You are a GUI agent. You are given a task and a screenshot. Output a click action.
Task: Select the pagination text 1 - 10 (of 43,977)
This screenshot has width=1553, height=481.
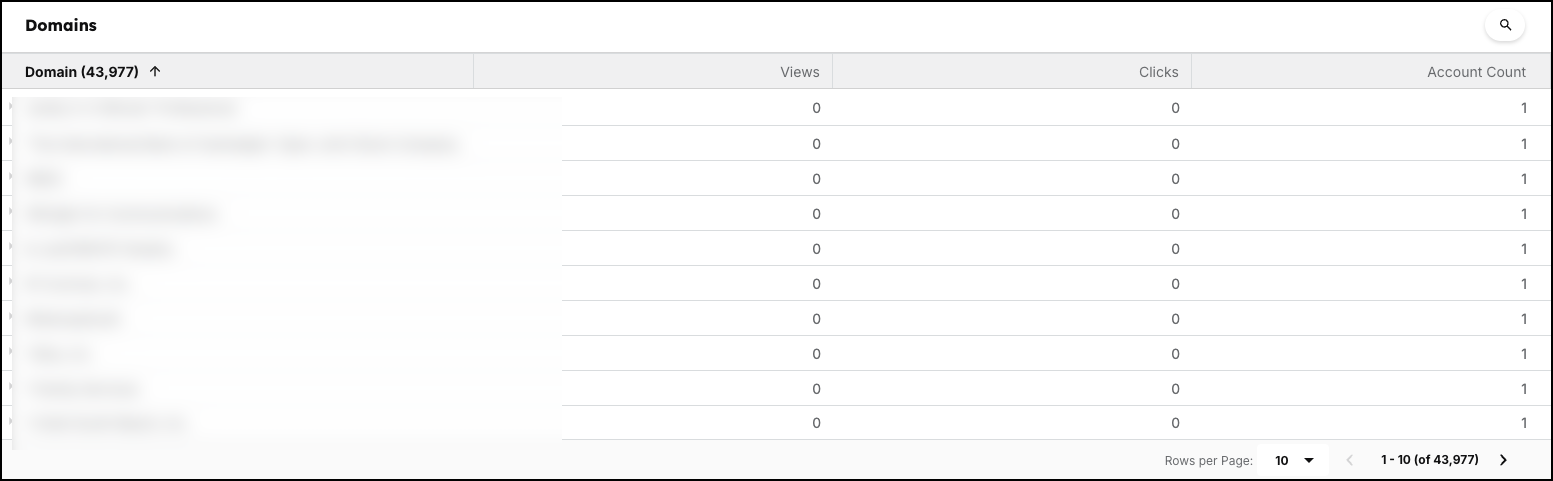pos(1429,460)
